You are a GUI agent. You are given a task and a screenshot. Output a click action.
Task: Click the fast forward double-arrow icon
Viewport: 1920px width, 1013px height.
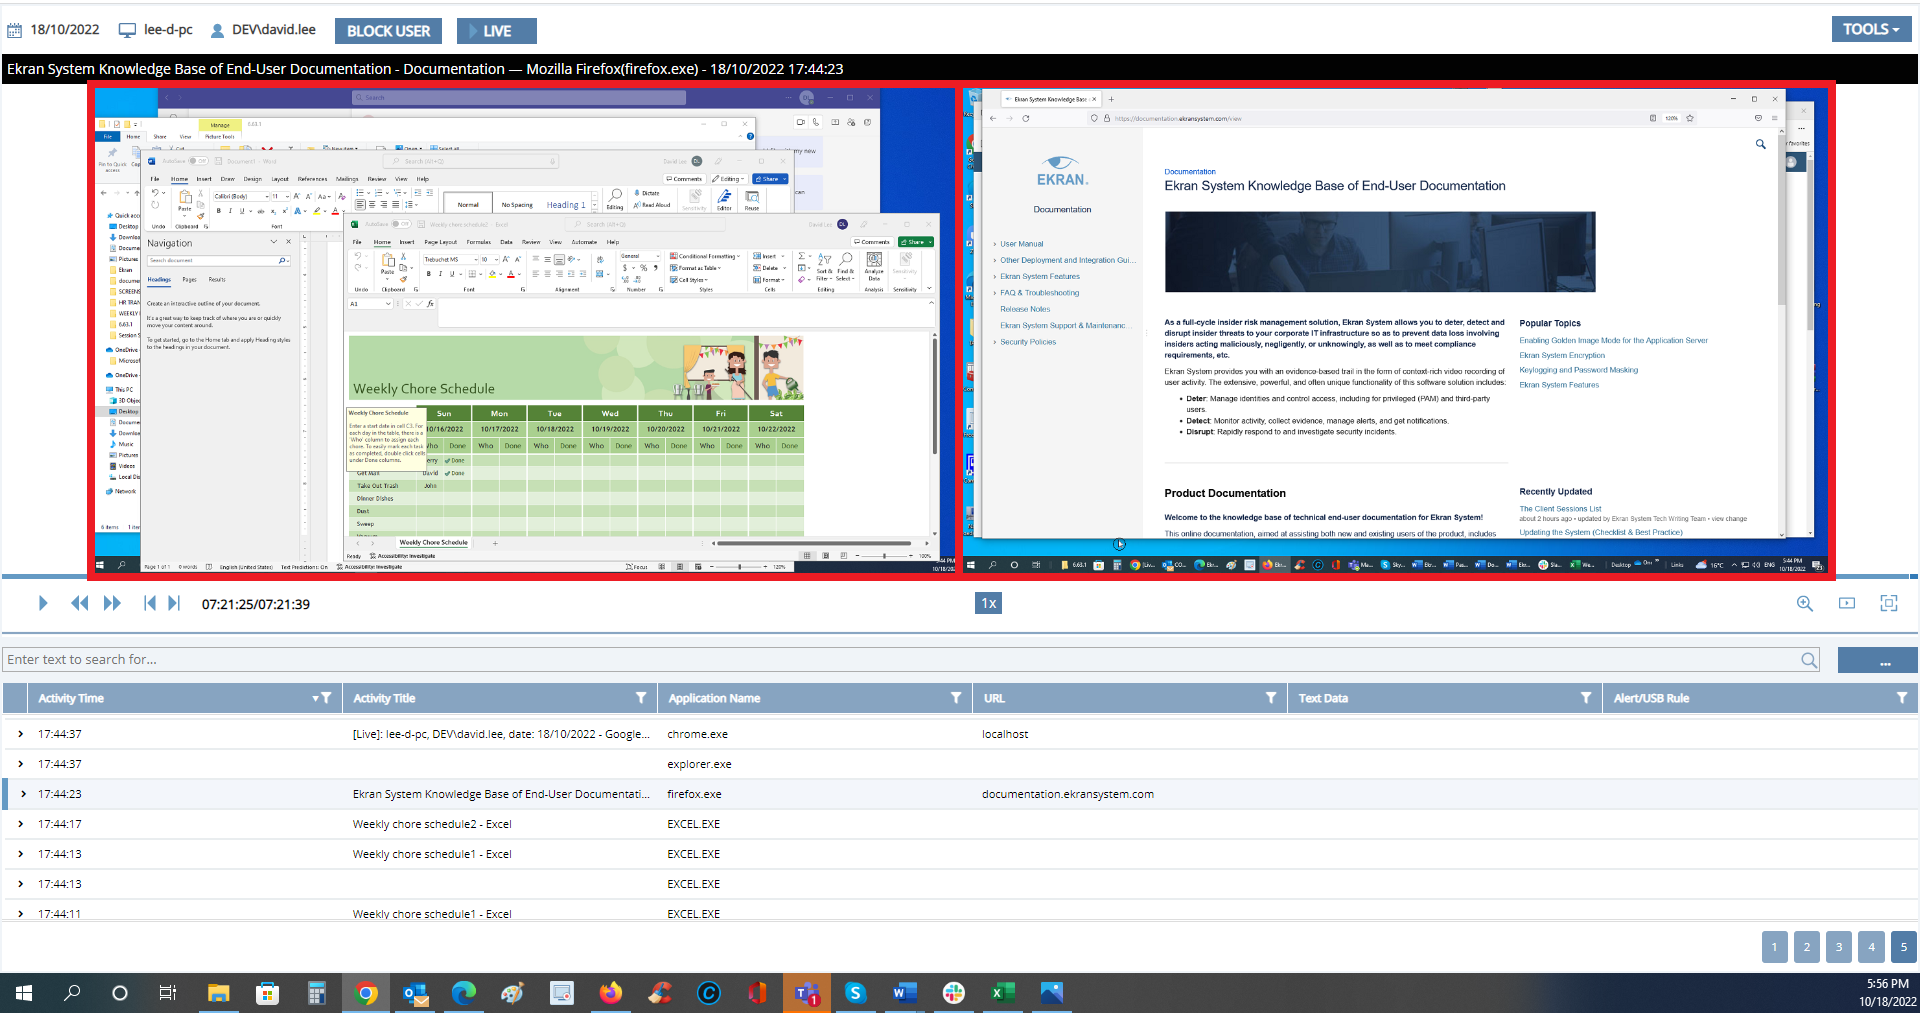coord(112,603)
